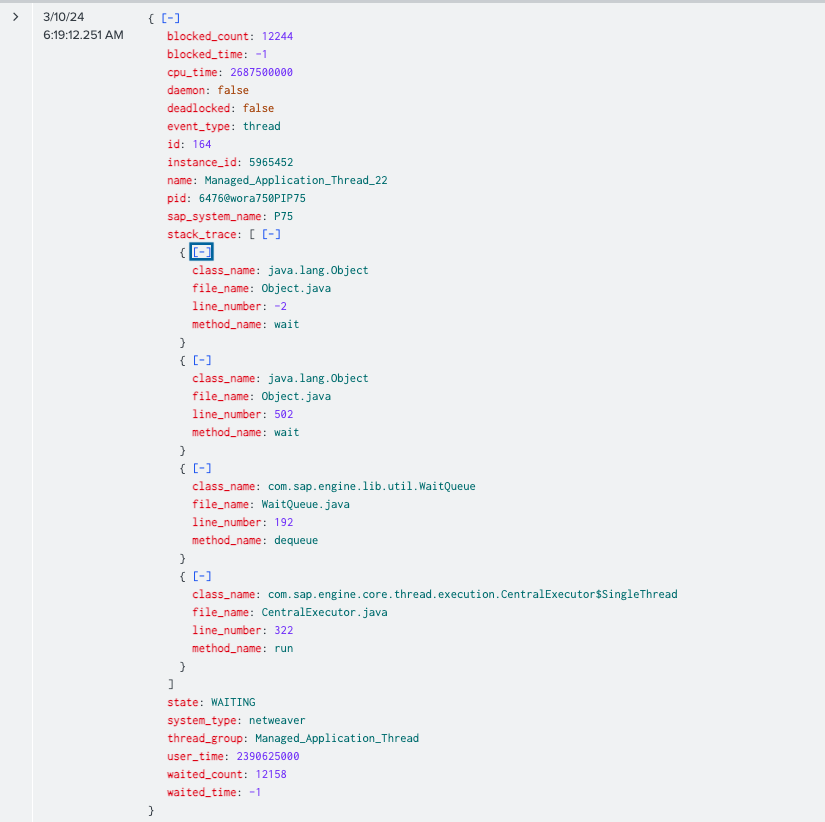Image resolution: width=825 pixels, height=822 pixels.
Task: Collapse the WaitQueue.java stack frame
Action: (201, 468)
